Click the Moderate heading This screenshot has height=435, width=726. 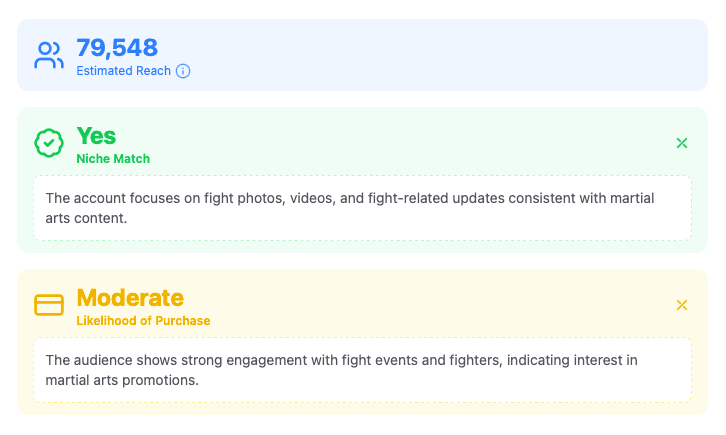(x=130, y=298)
